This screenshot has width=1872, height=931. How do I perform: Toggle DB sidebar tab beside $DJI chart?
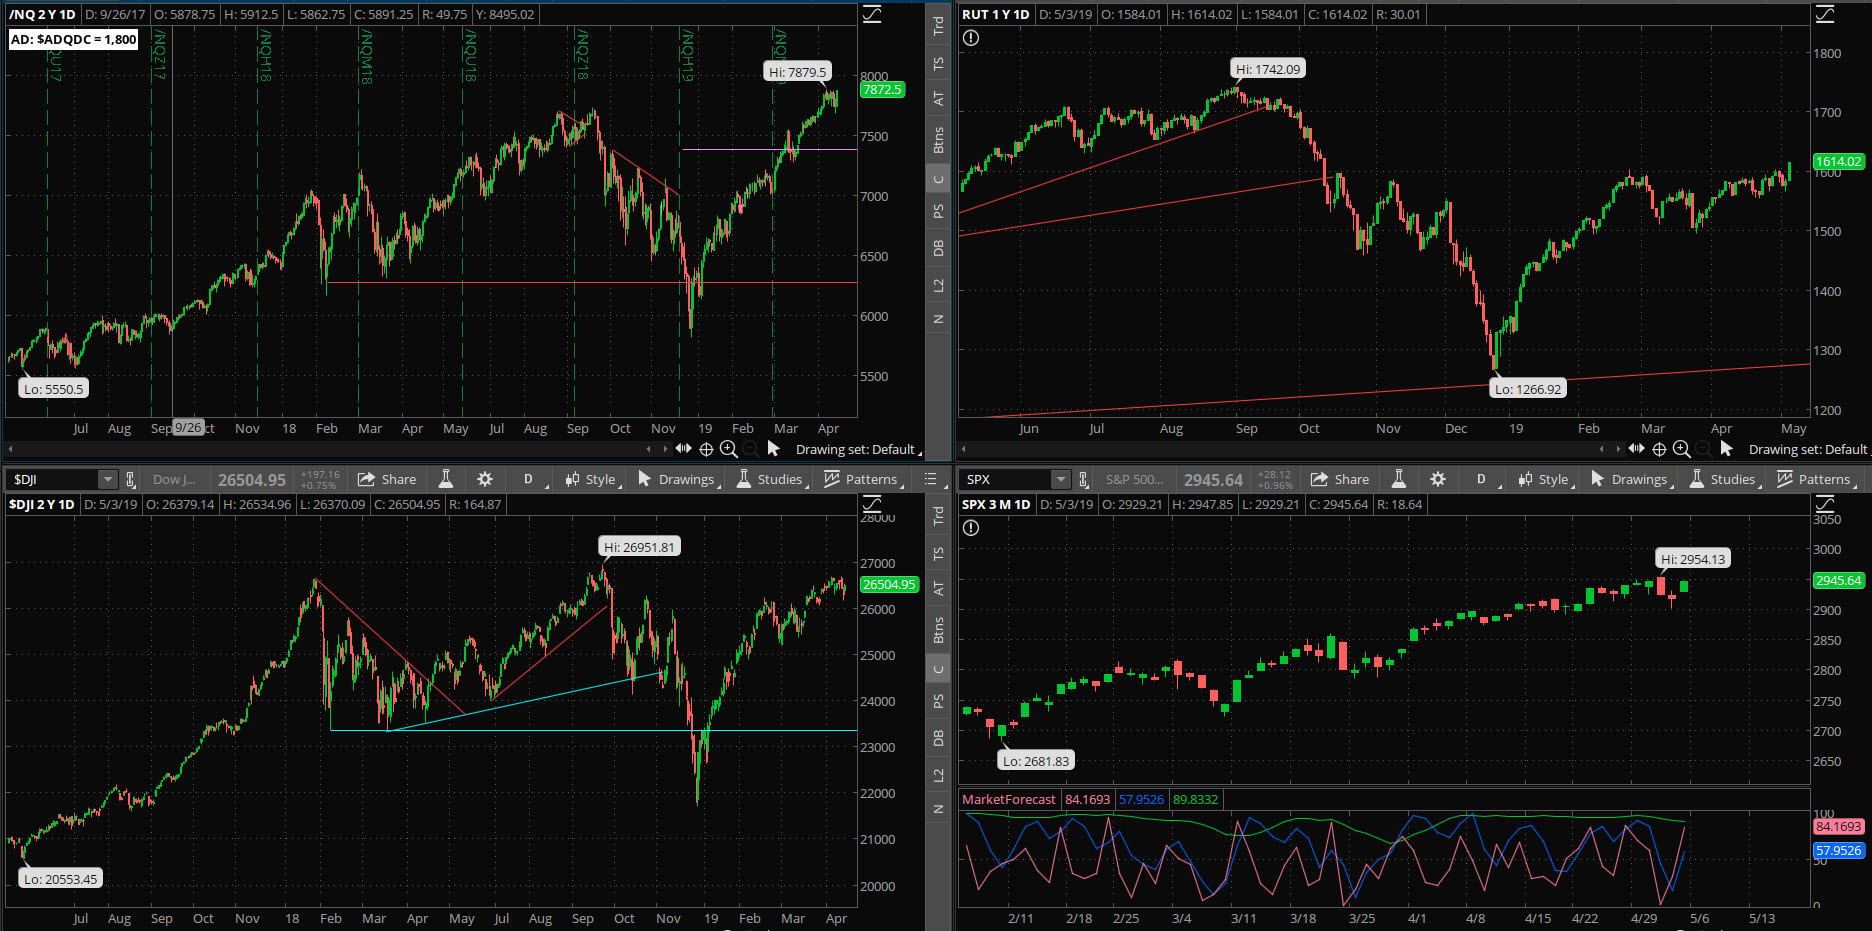coord(938,738)
